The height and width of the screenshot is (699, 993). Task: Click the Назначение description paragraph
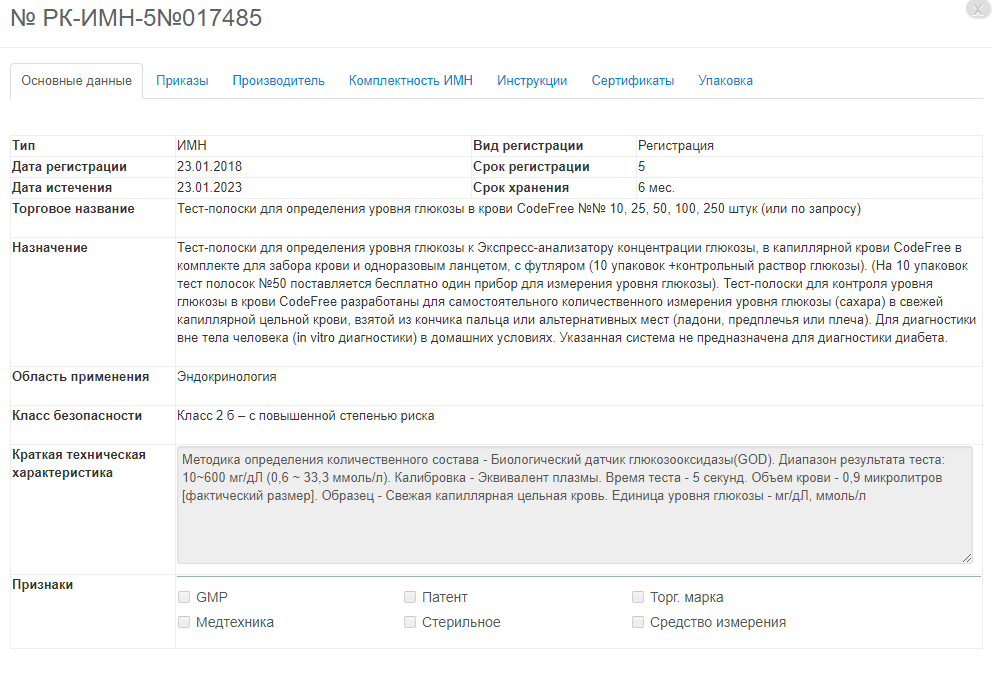[x=576, y=293]
